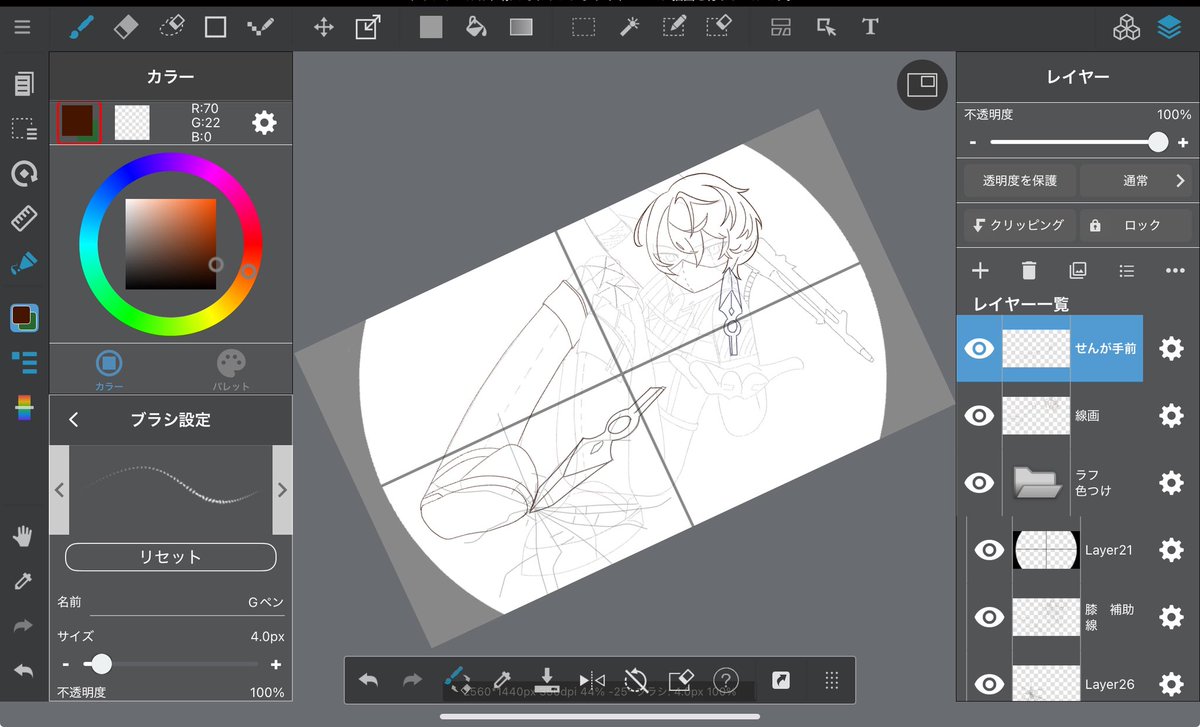Select the transparent color swatch

(132, 122)
